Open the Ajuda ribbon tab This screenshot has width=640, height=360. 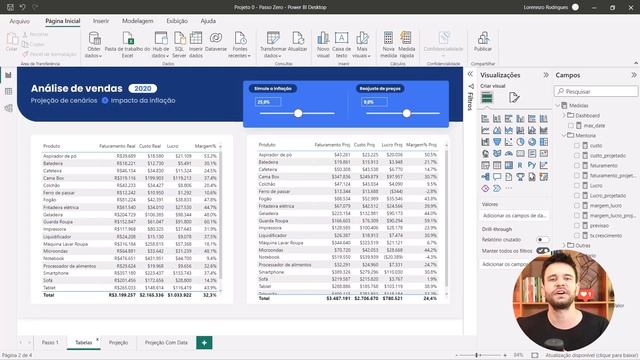pos(208,21)
